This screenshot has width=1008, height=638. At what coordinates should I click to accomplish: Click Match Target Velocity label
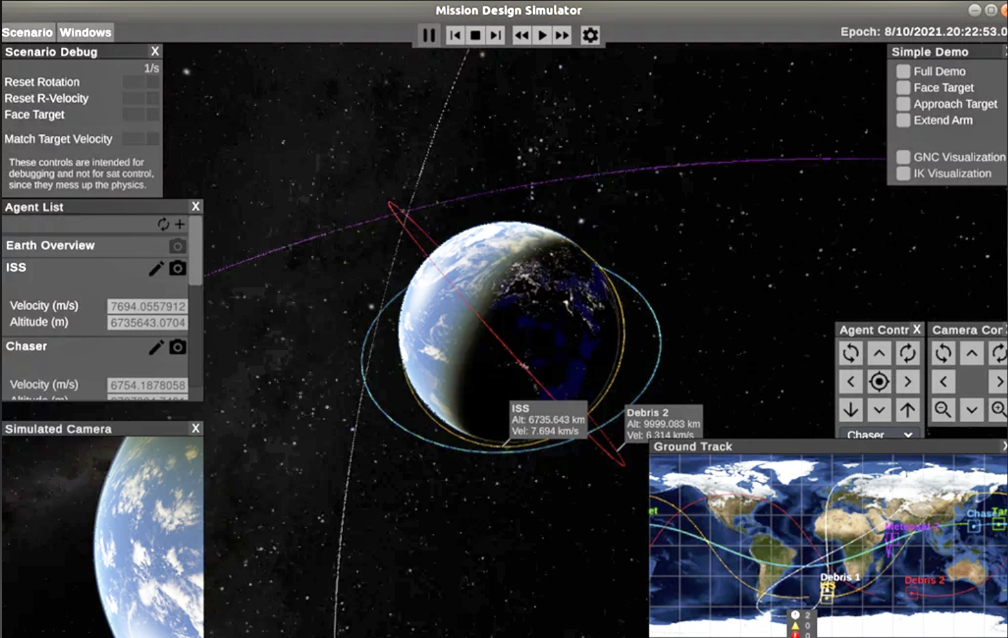coord(58,139)
